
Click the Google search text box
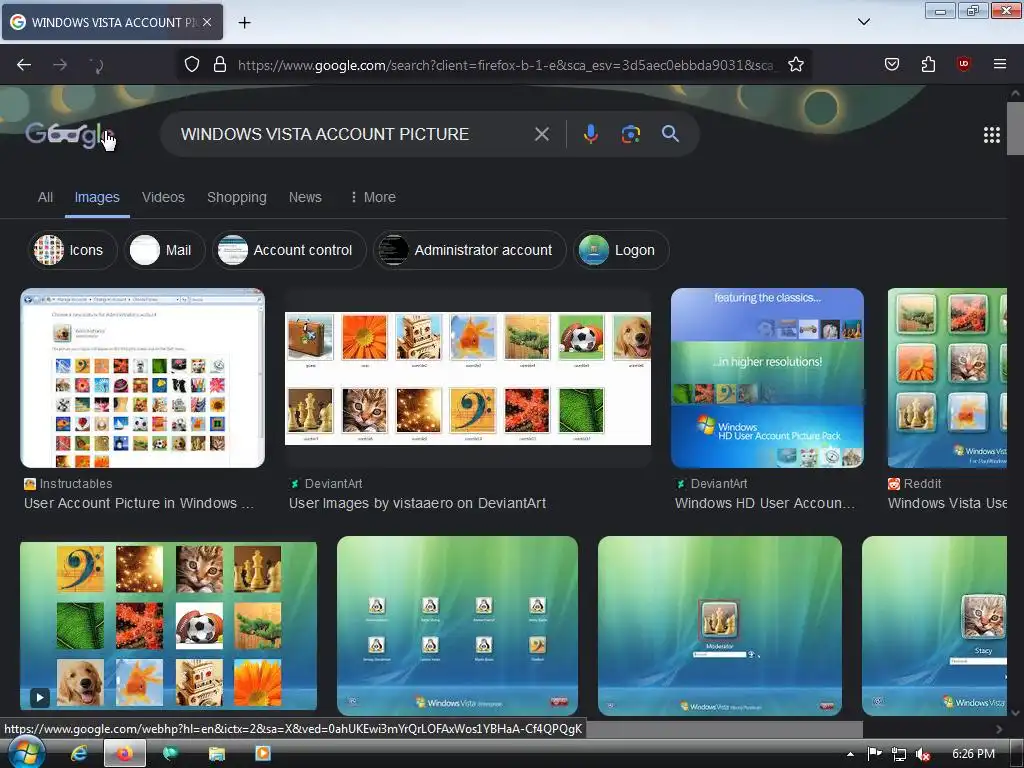pyautogui.click(x=353, y=134)
